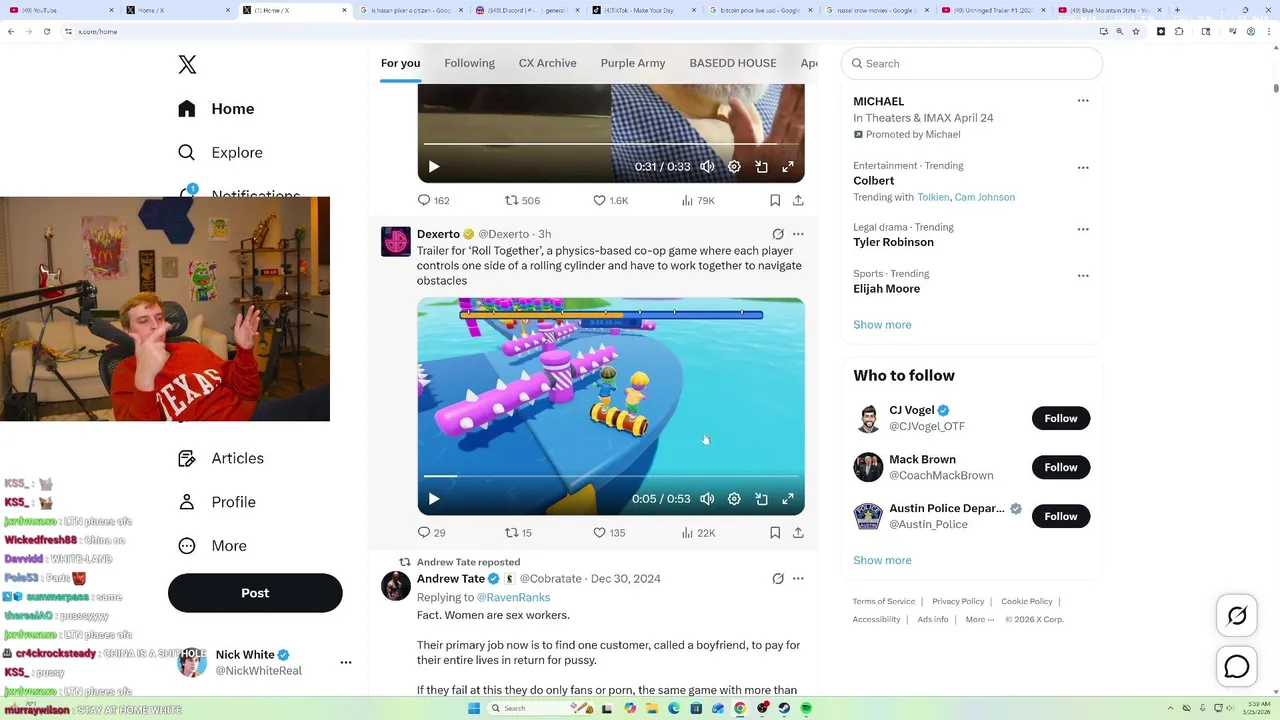Show more in Who to follow
The height and width of the screenshot is (720, 1280).
pyautogui.click(x=882, y=560)
